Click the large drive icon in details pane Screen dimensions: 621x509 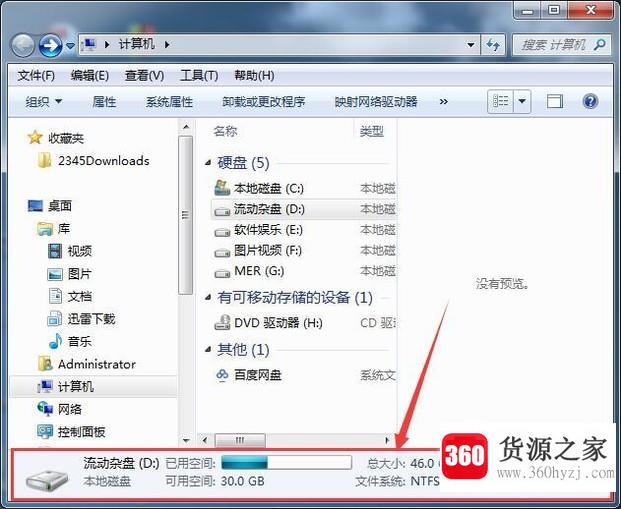click(x=47, y=479)
